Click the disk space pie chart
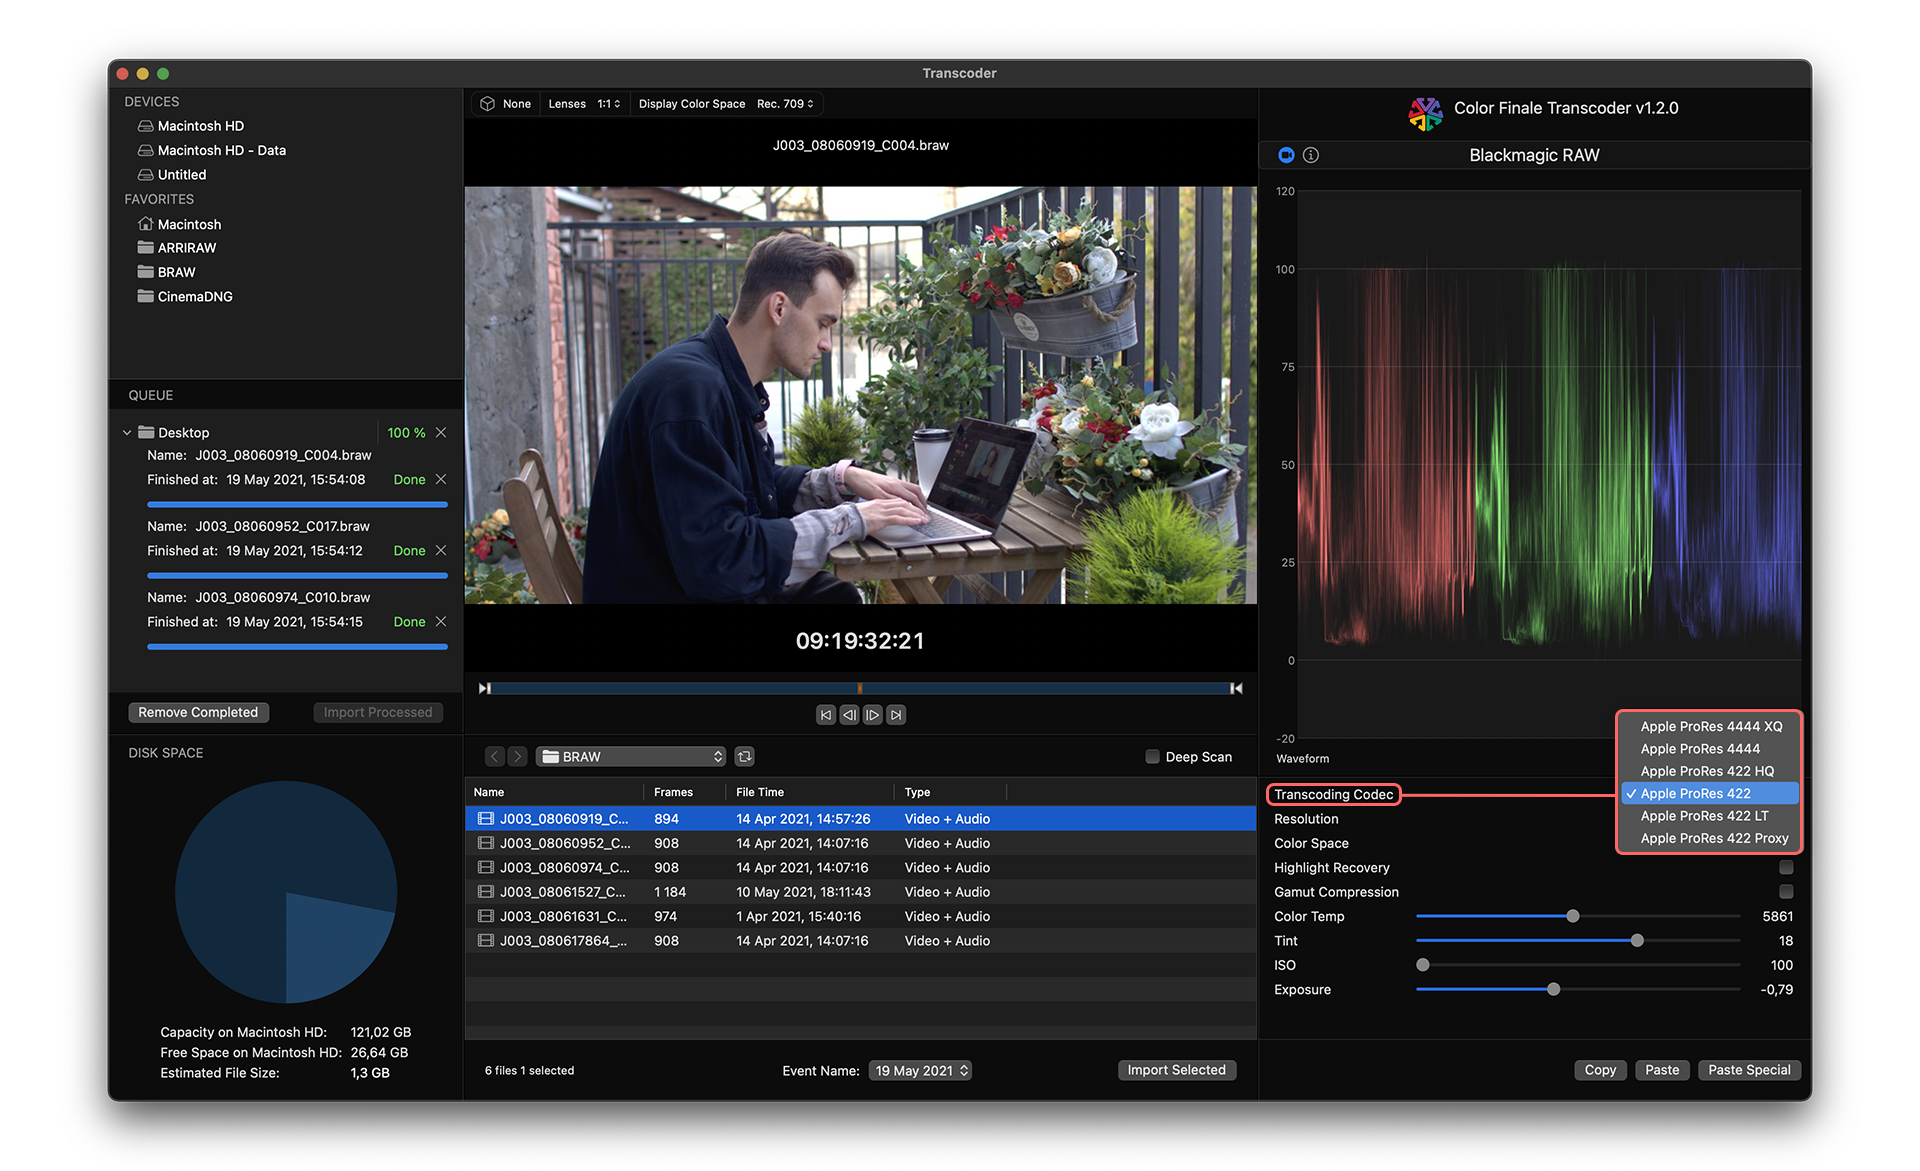This screenshot has width=1920, height=1171. coord(286,892)
